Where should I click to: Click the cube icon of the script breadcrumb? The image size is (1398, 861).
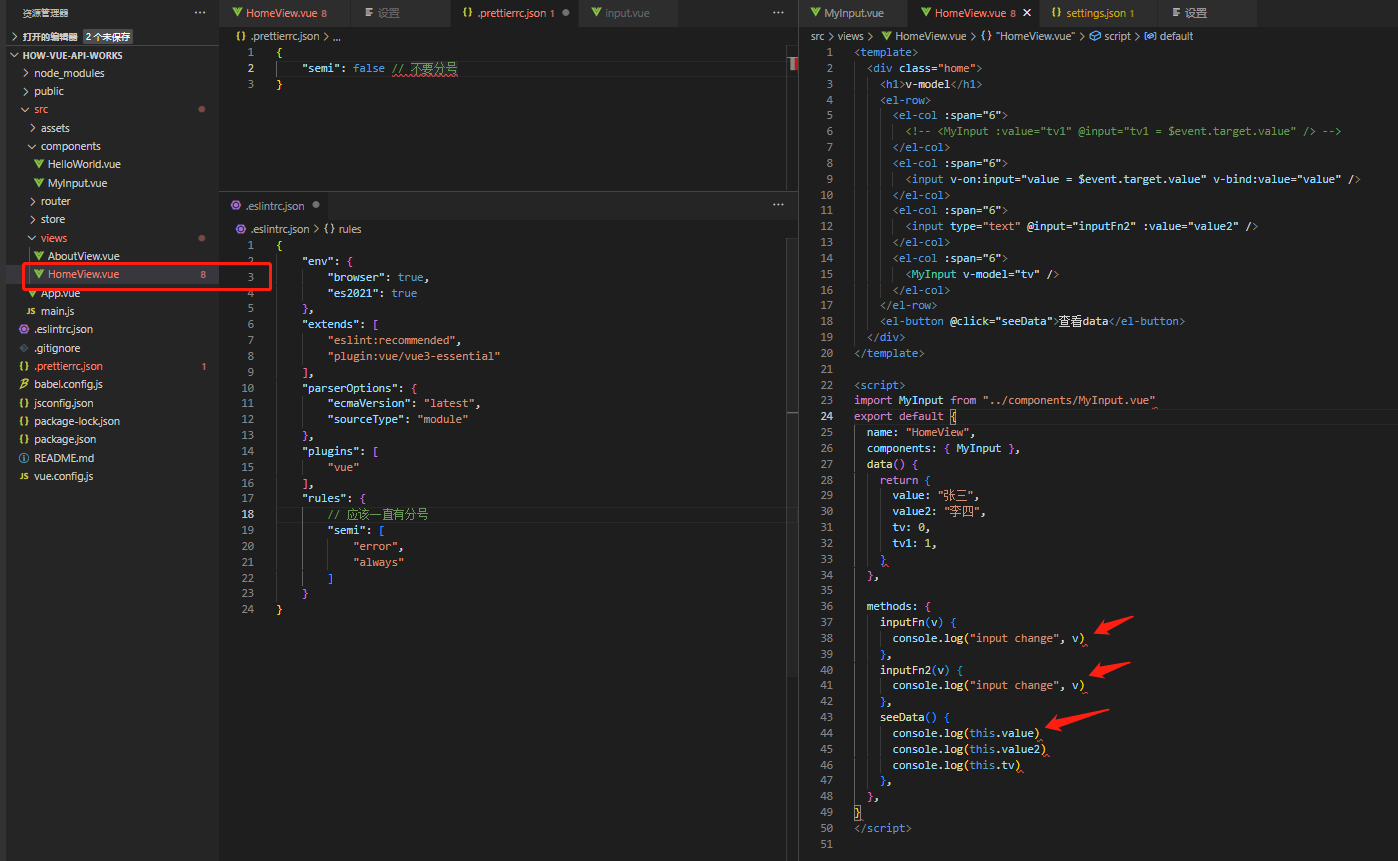[x=1095, y=36]
